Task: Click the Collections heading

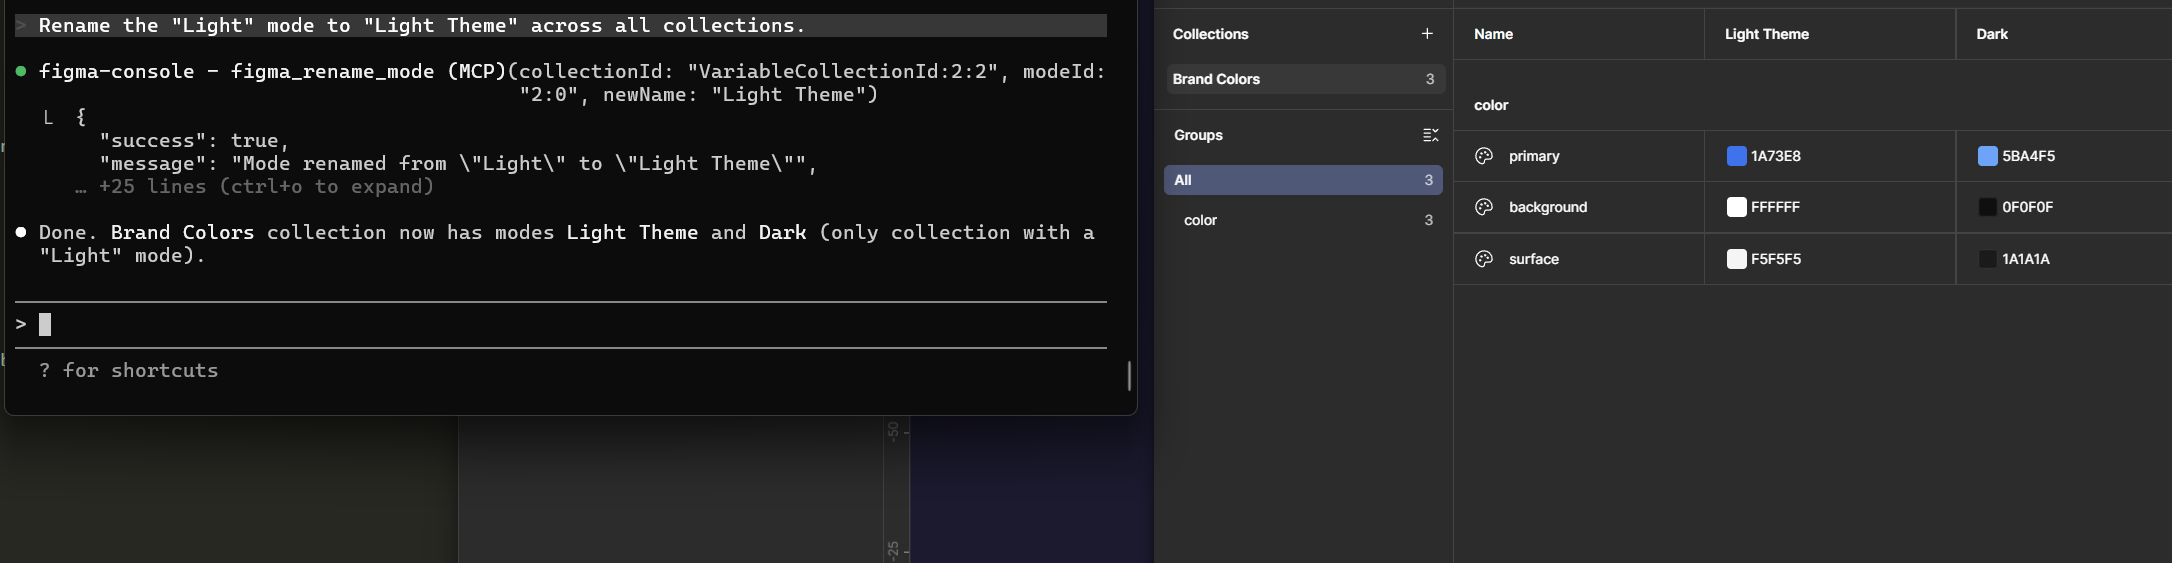Action: (x=1210, y=34)
